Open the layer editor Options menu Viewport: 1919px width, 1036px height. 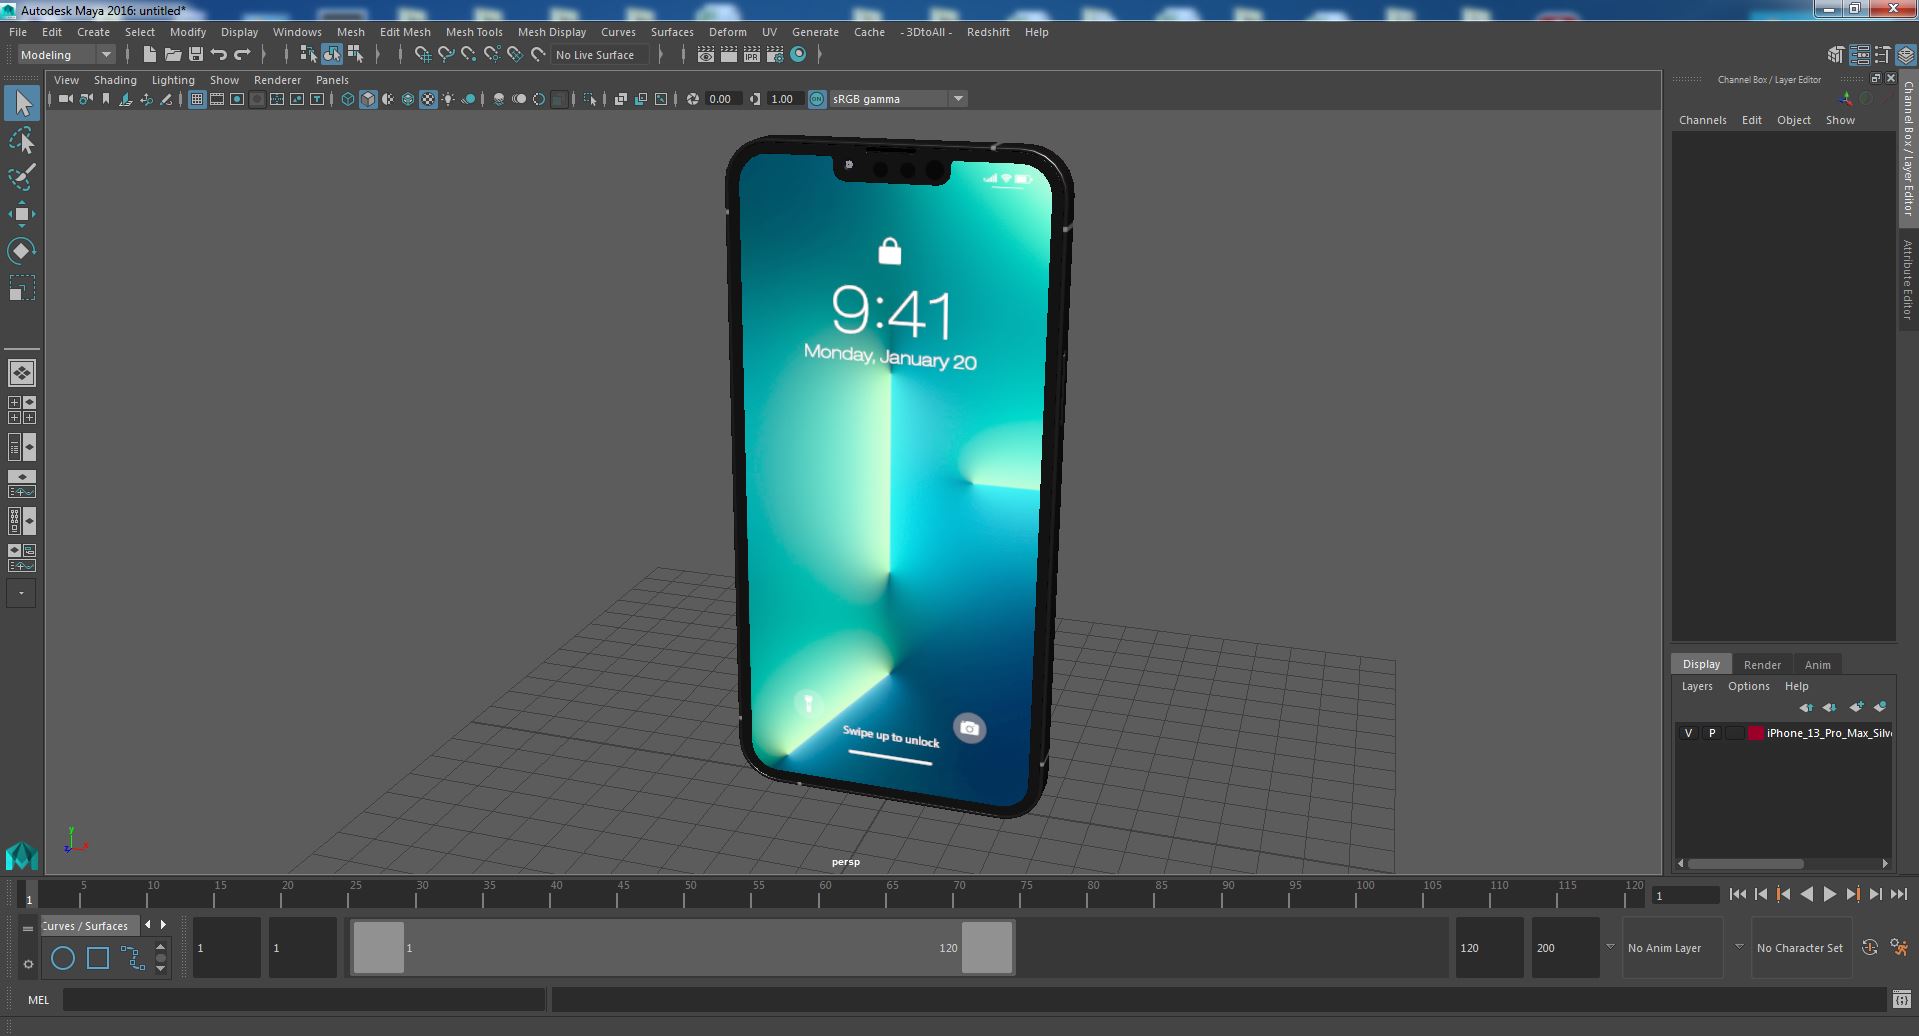tap(1748, 686)
